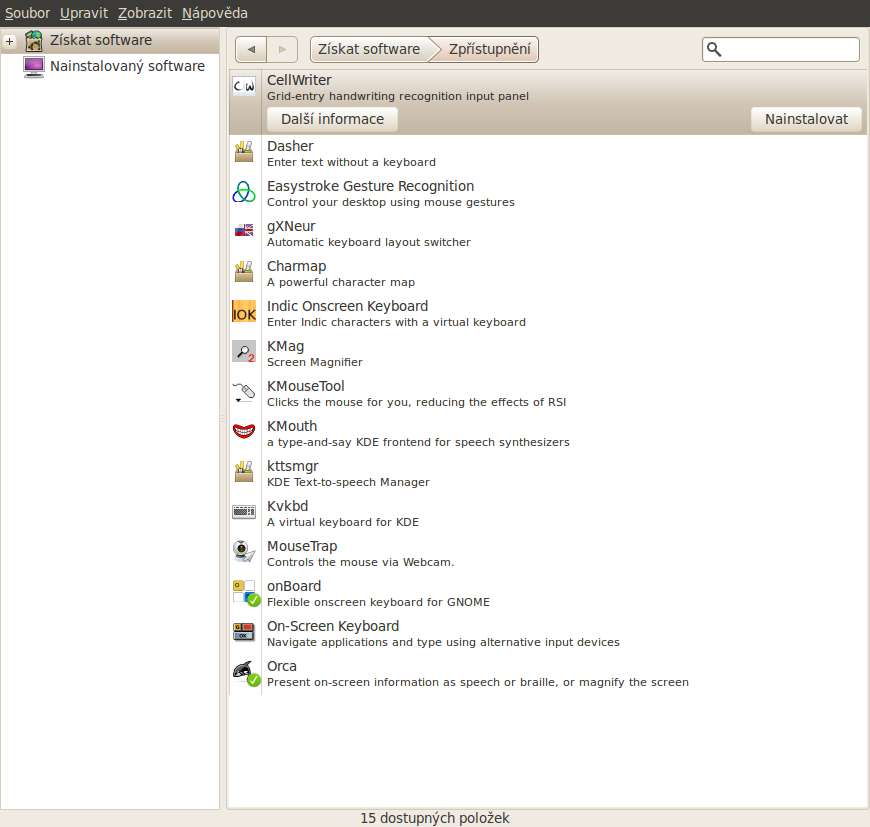Click the Získat software breadcrumb

(x=369, y=49)
